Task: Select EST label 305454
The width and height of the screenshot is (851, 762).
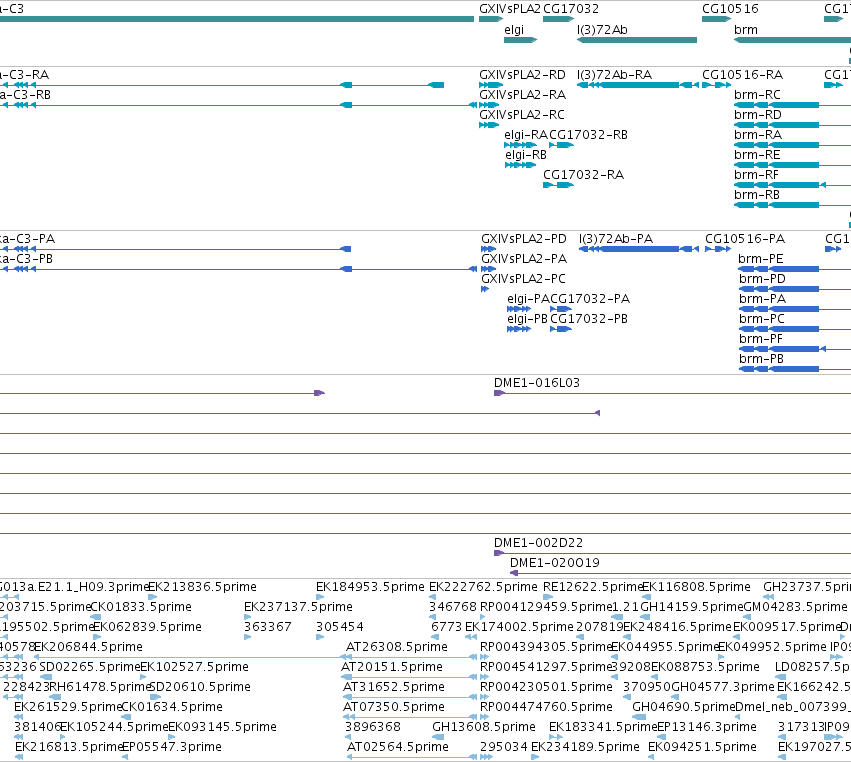Action: (x=340, y=627)
